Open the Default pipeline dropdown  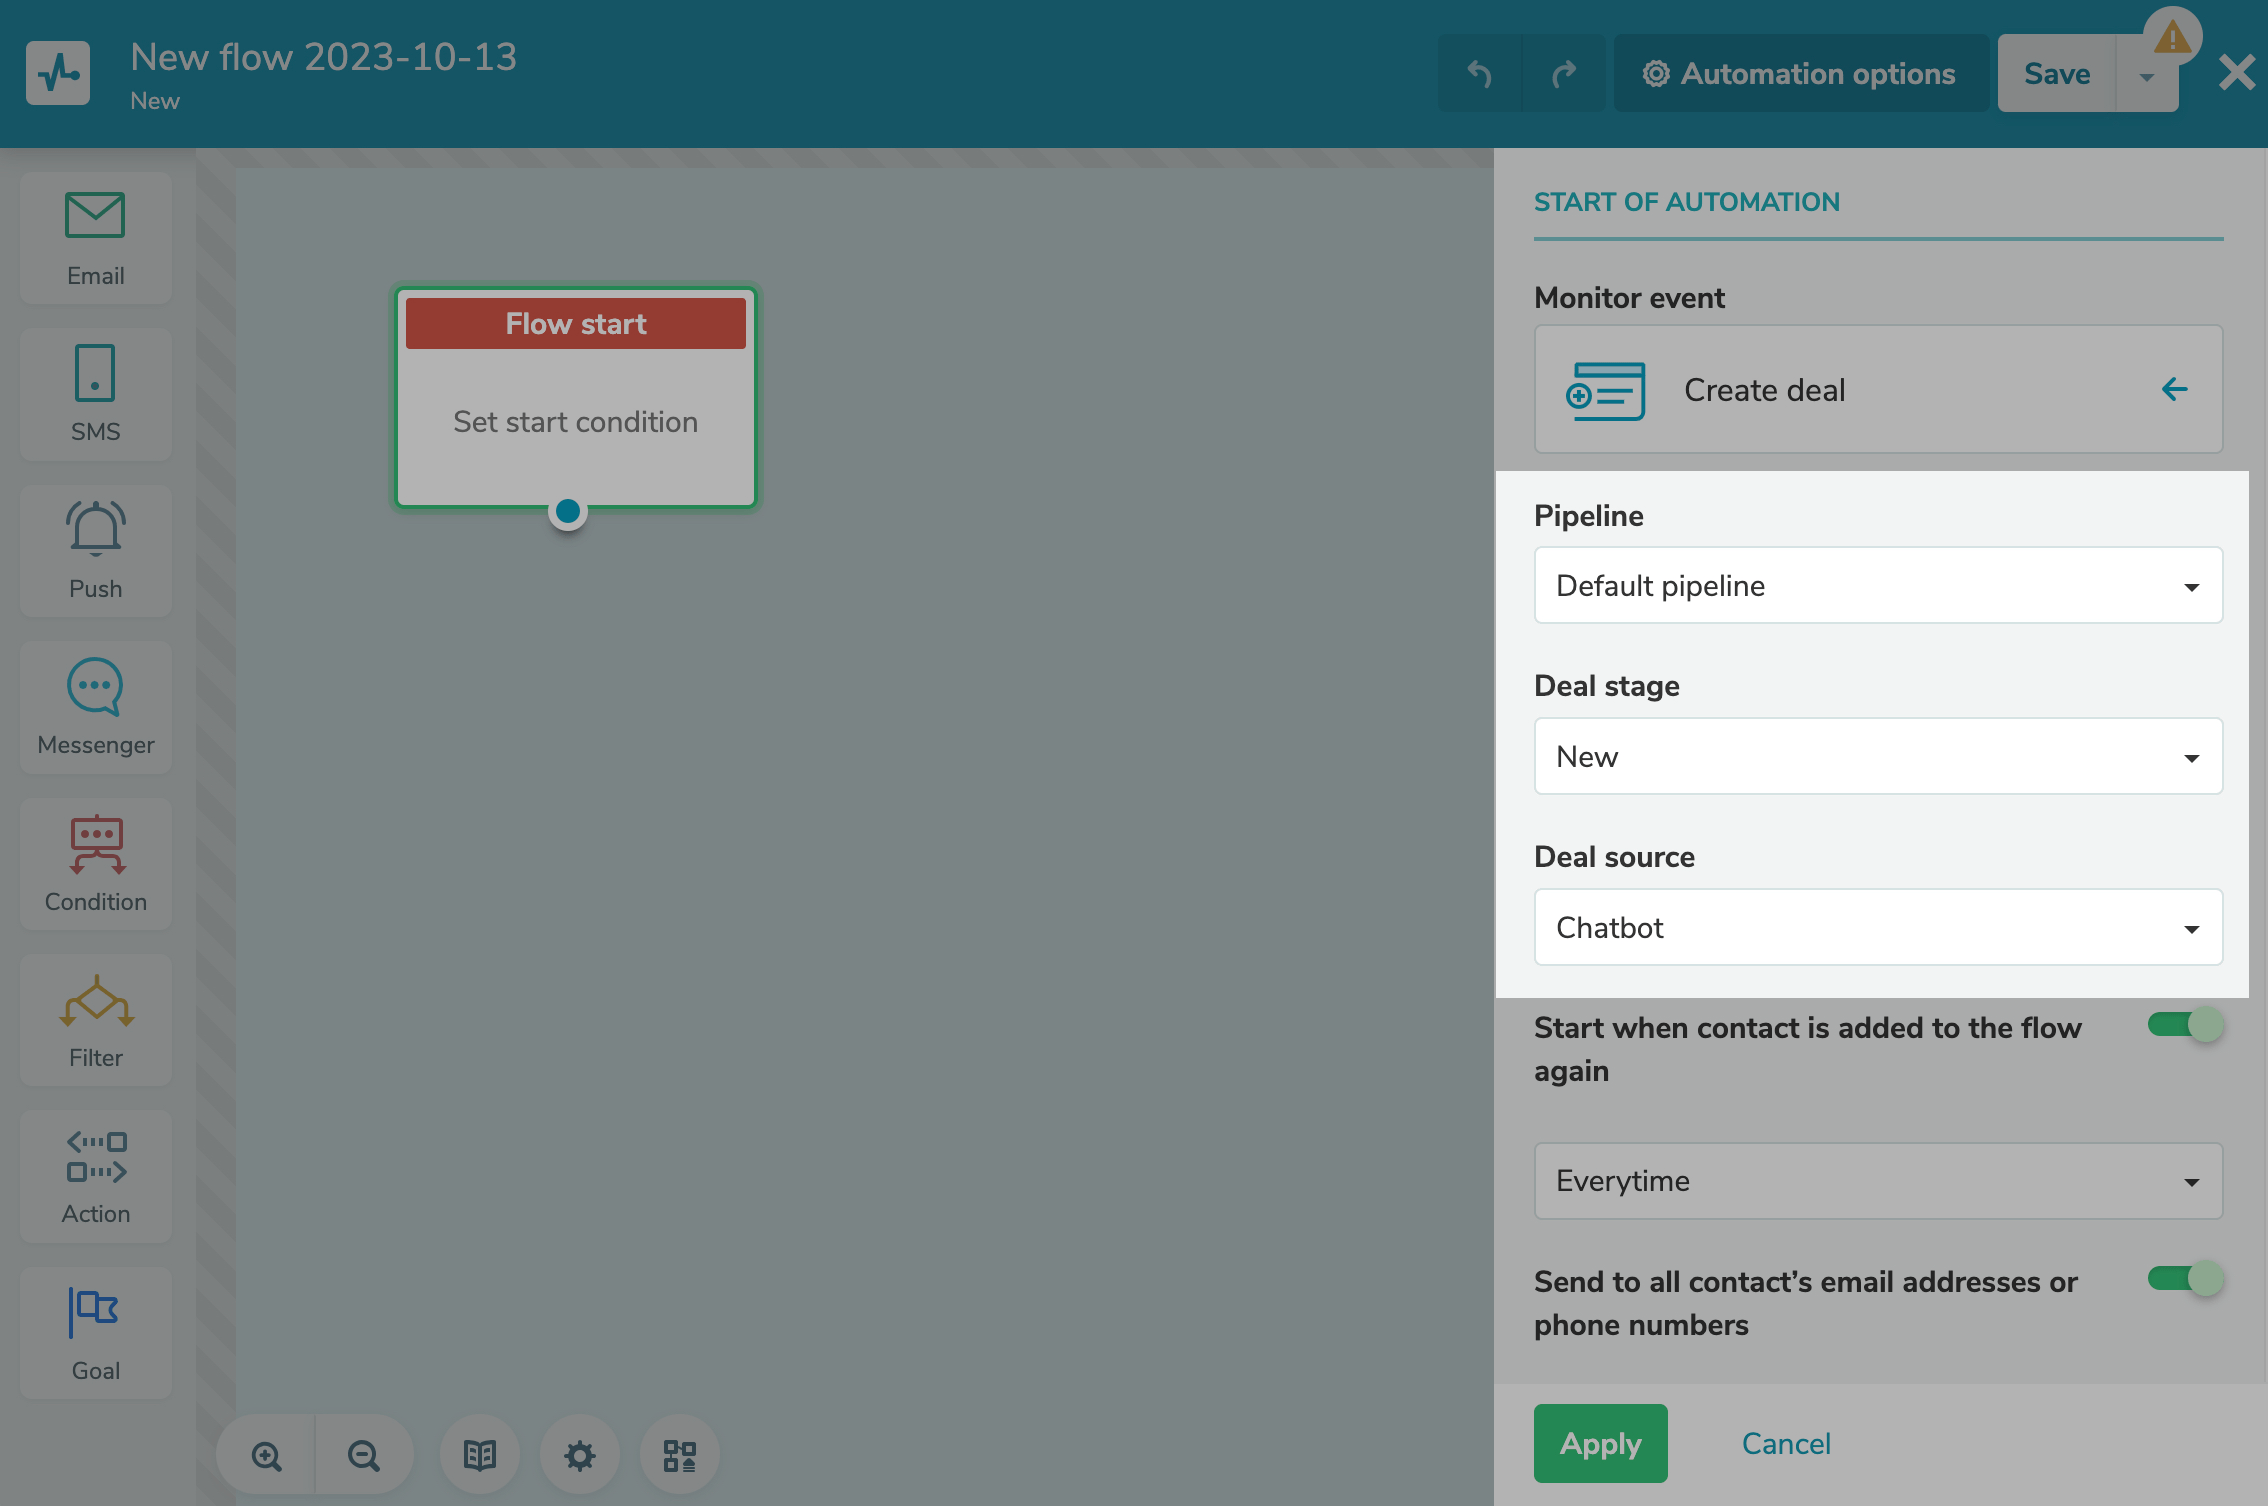coord(1877,586)
